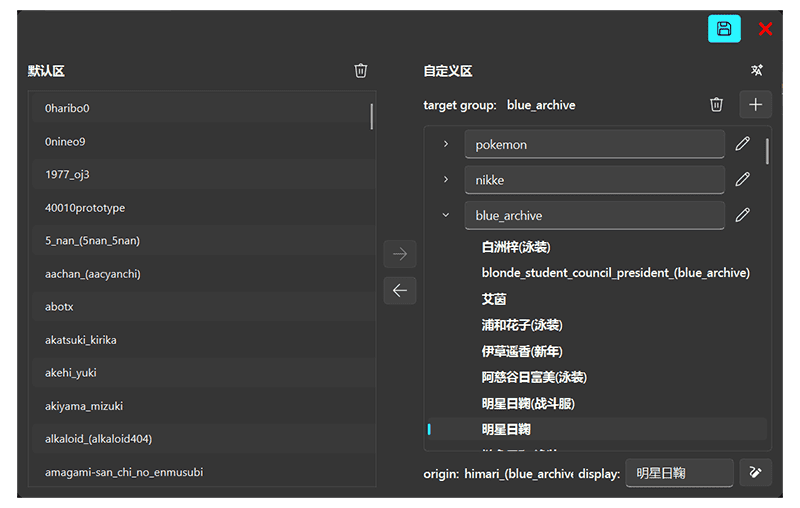
Task: Click the cyan save icon
Action: click(724, 29)
